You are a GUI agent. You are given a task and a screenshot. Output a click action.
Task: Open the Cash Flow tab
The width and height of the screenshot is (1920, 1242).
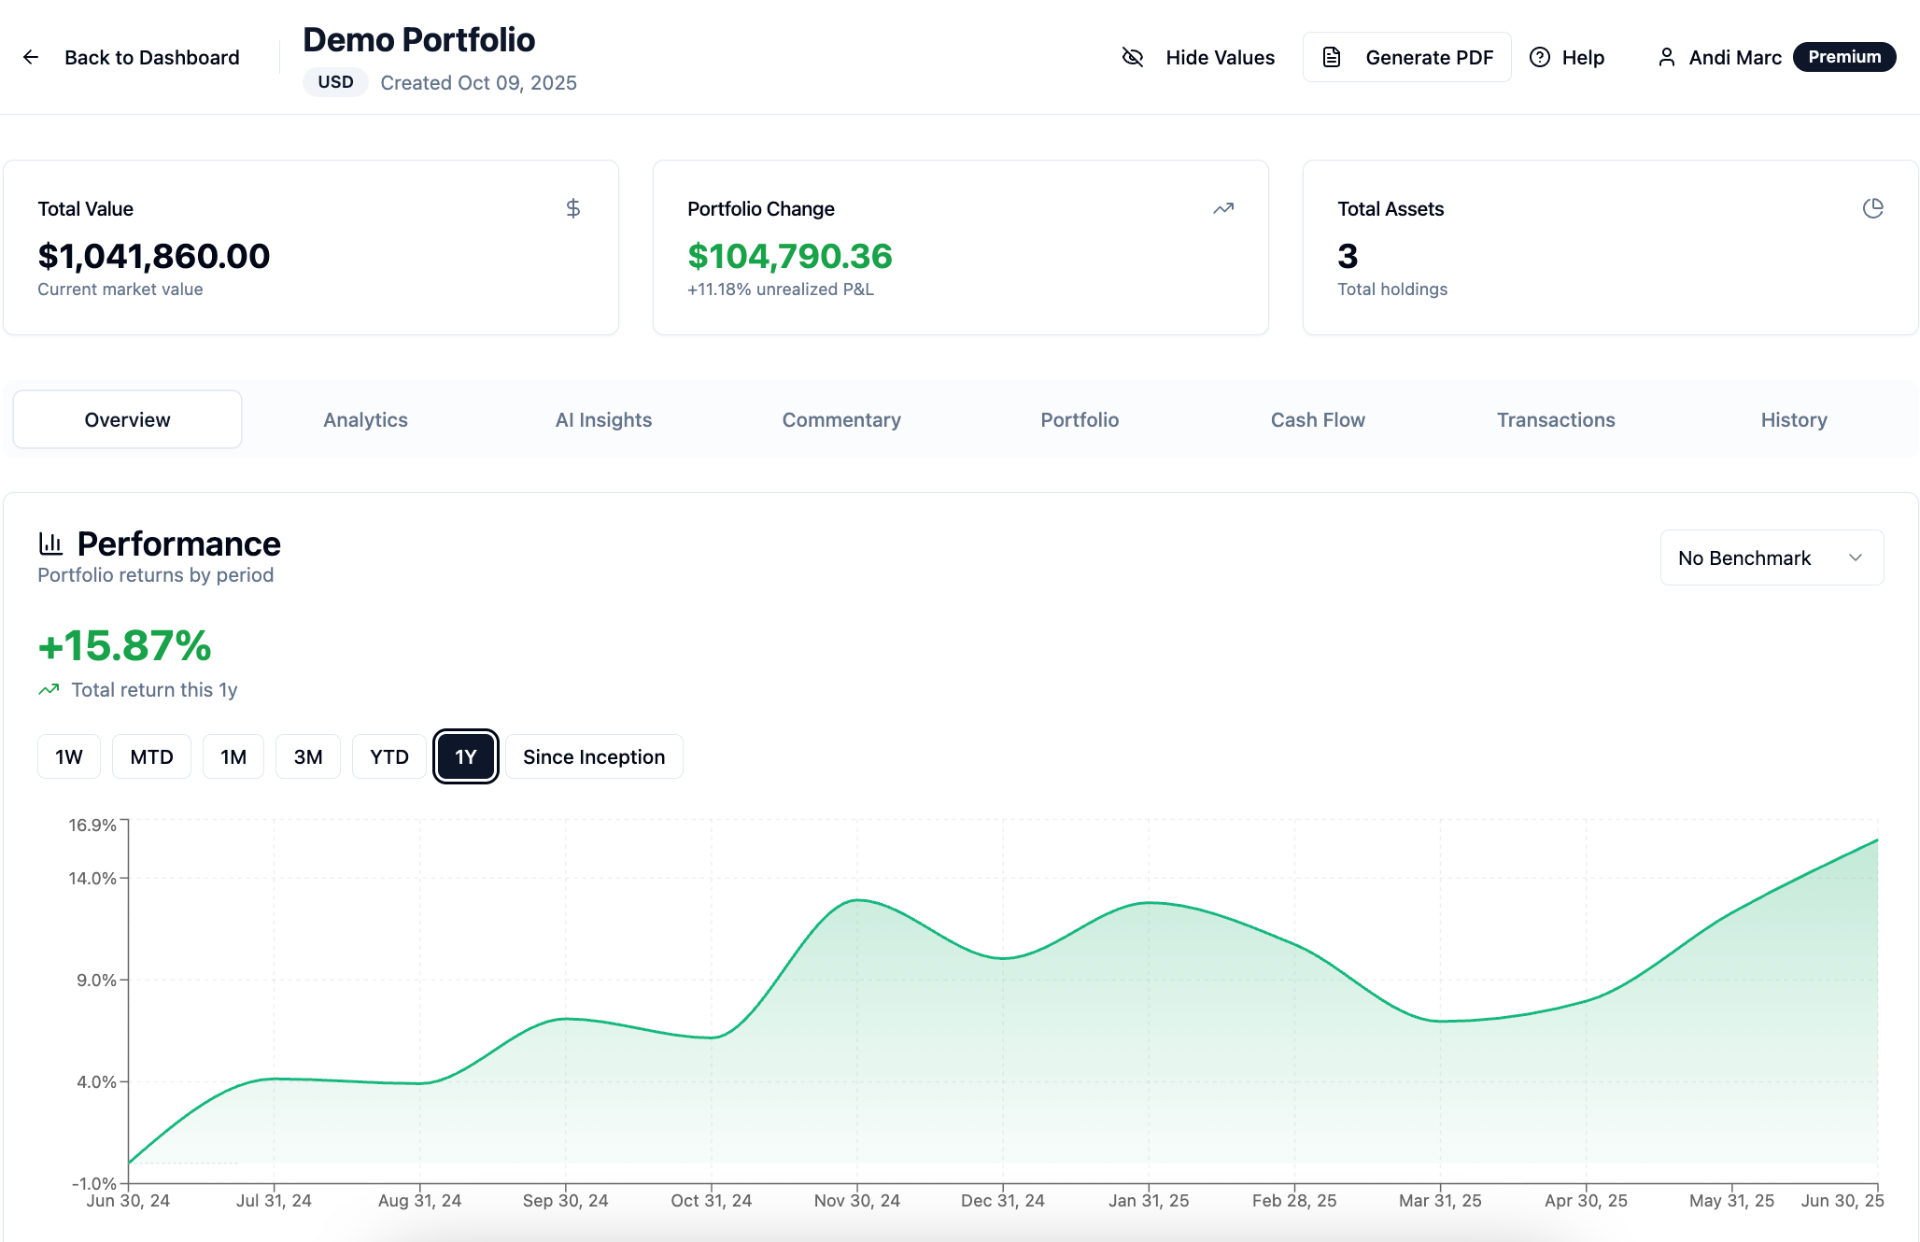click(1317, 419)
